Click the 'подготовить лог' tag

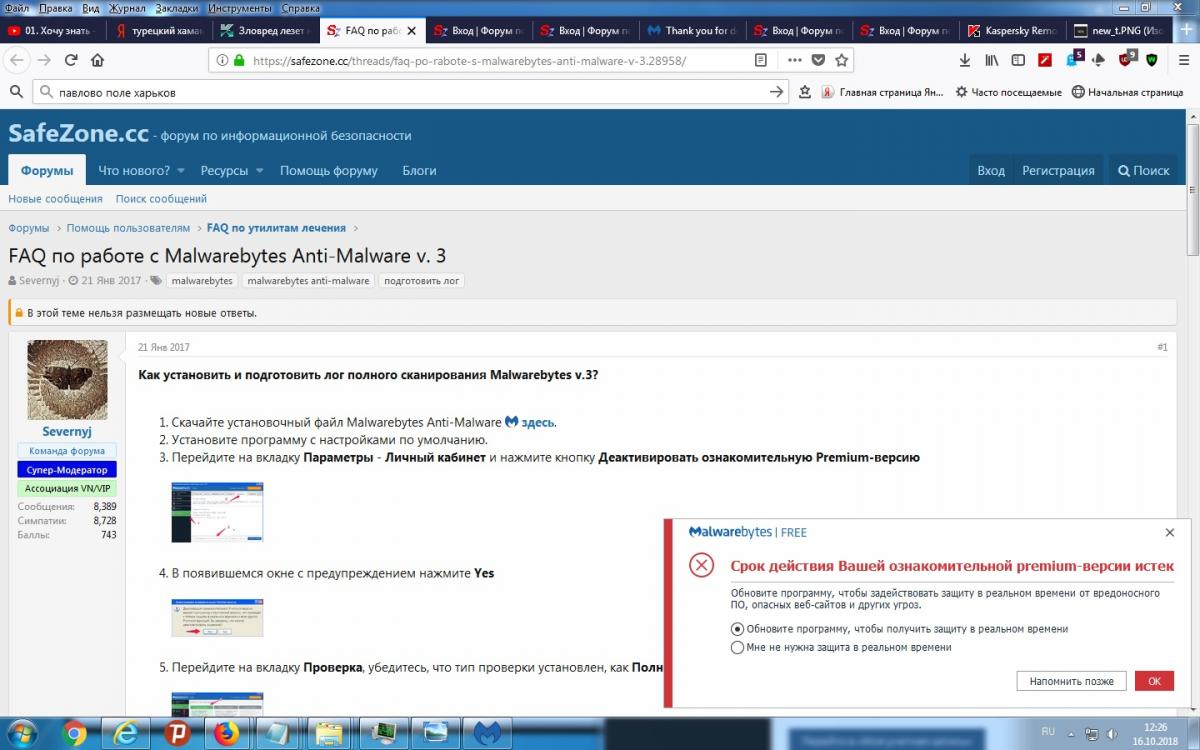[x=421, y=281]
